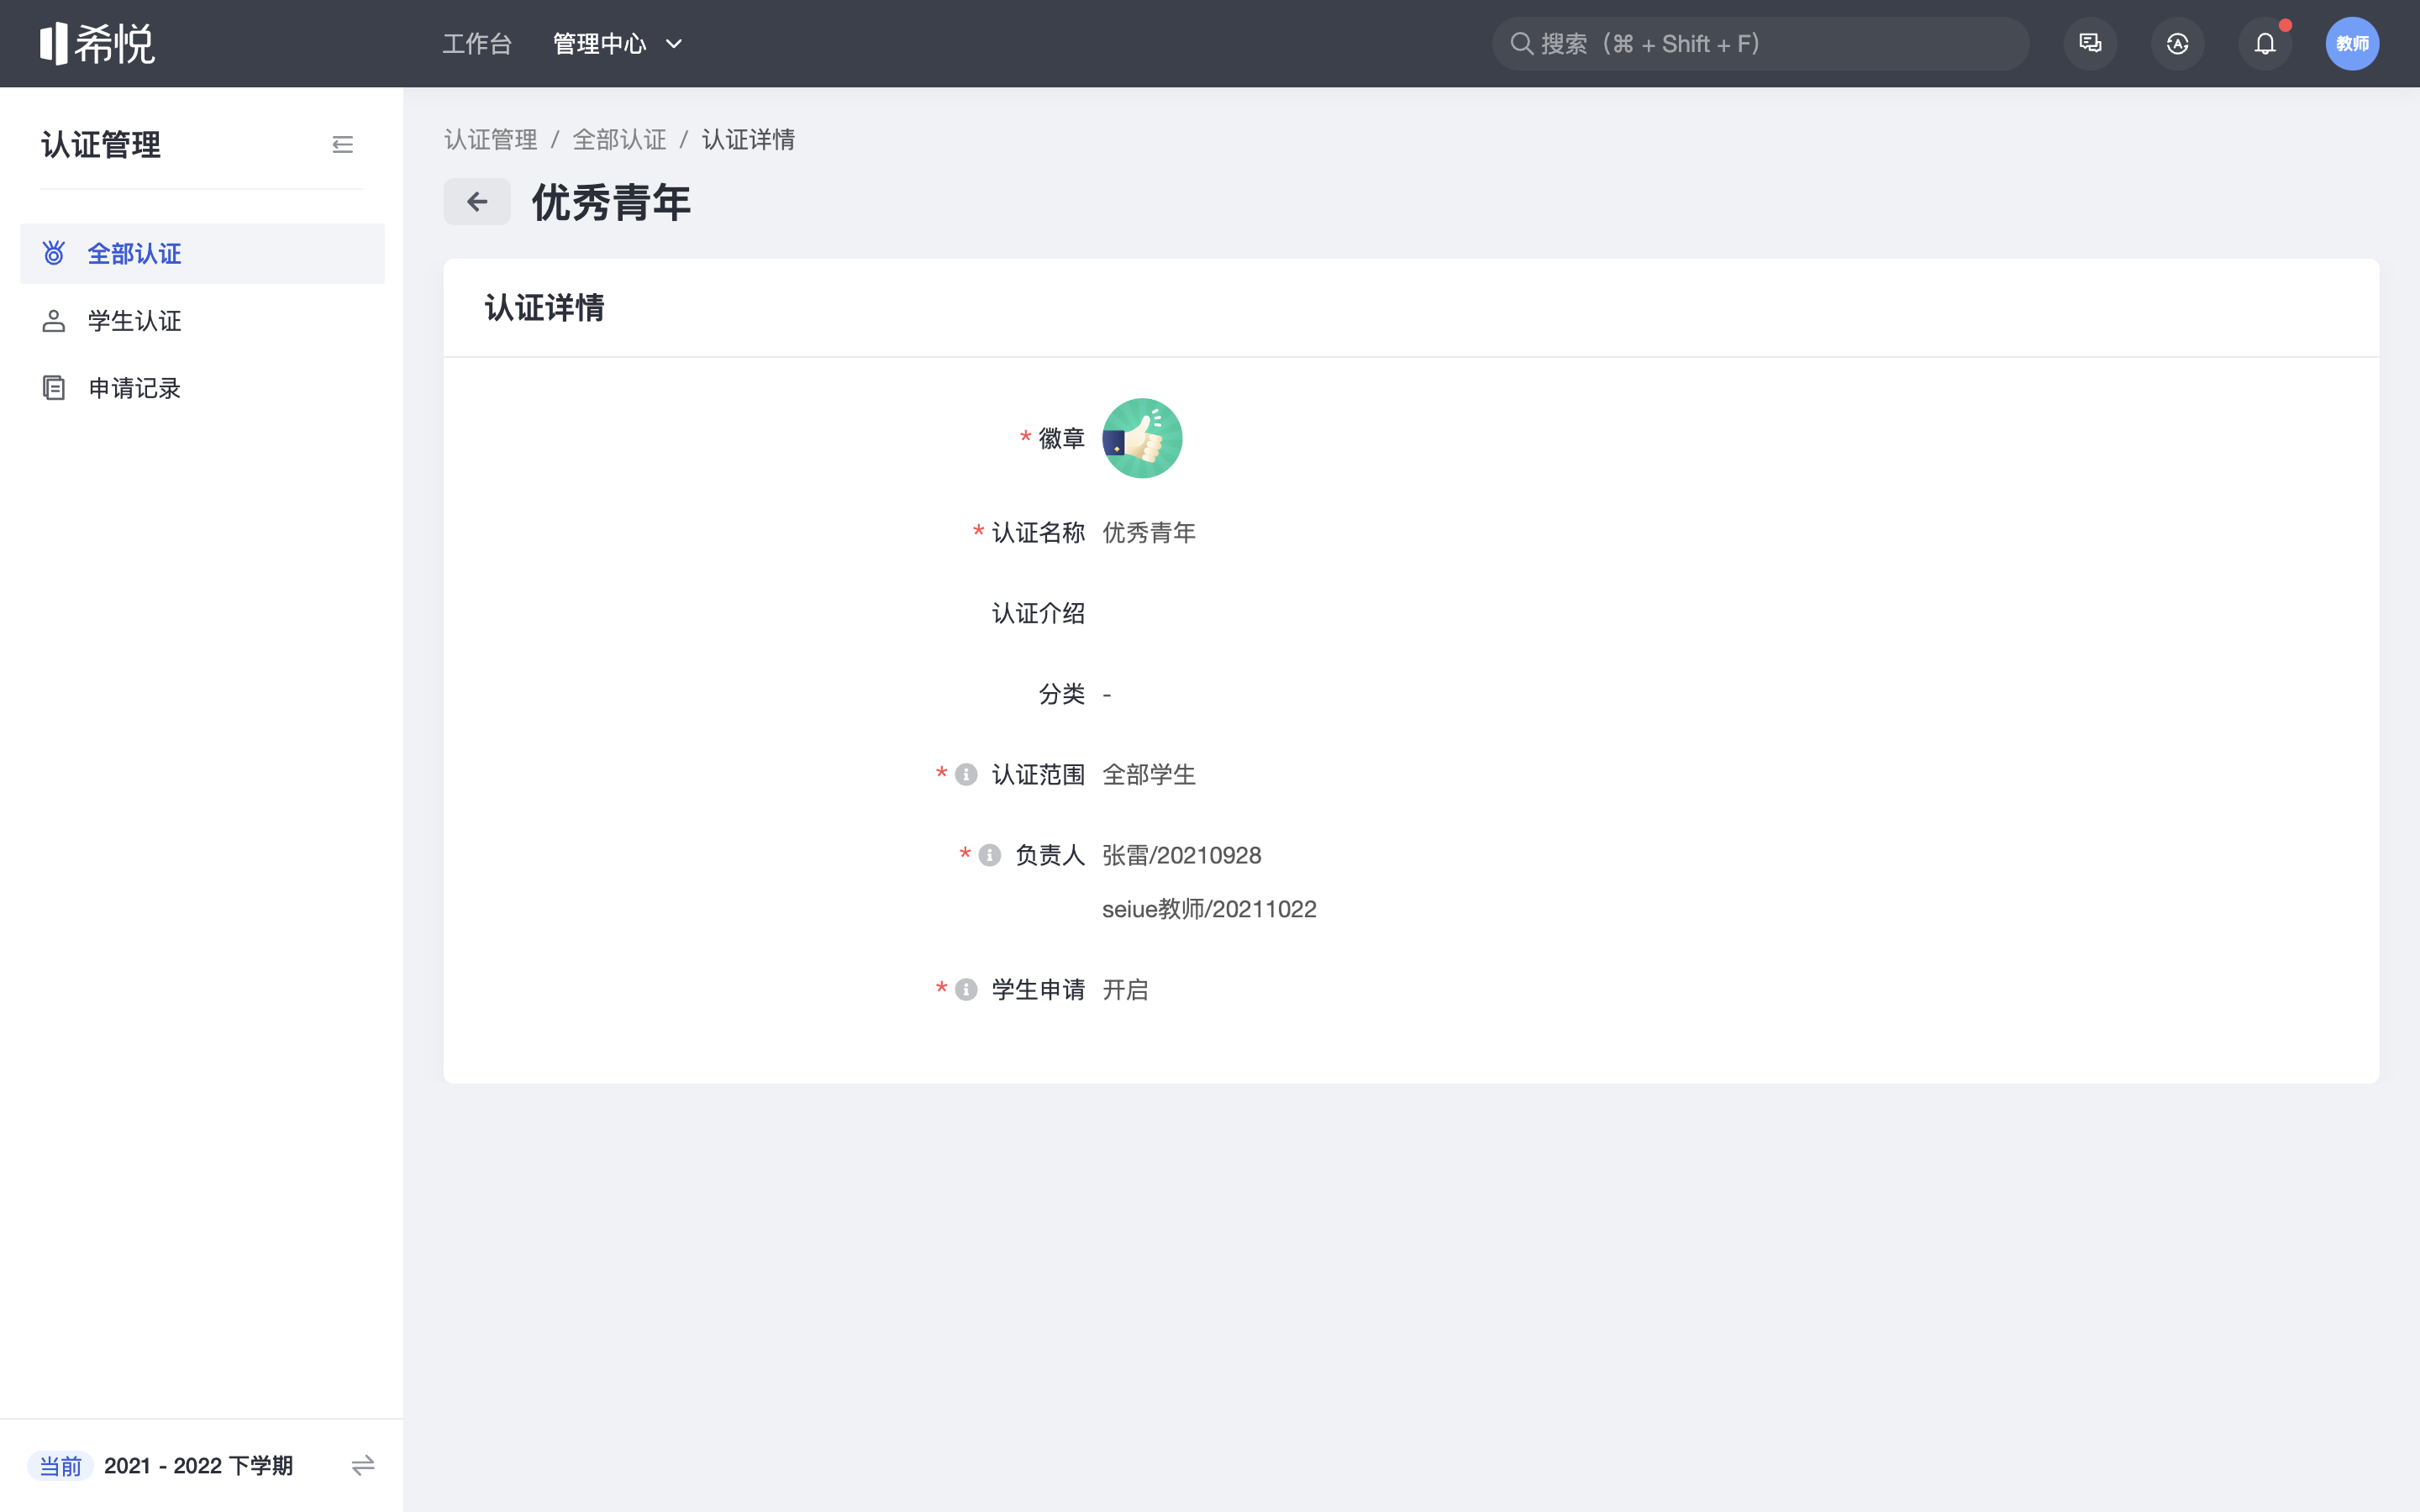Click the medal icon beside 全部认证
Viewport: 2420px width, 1512px height.
[54, 254]
